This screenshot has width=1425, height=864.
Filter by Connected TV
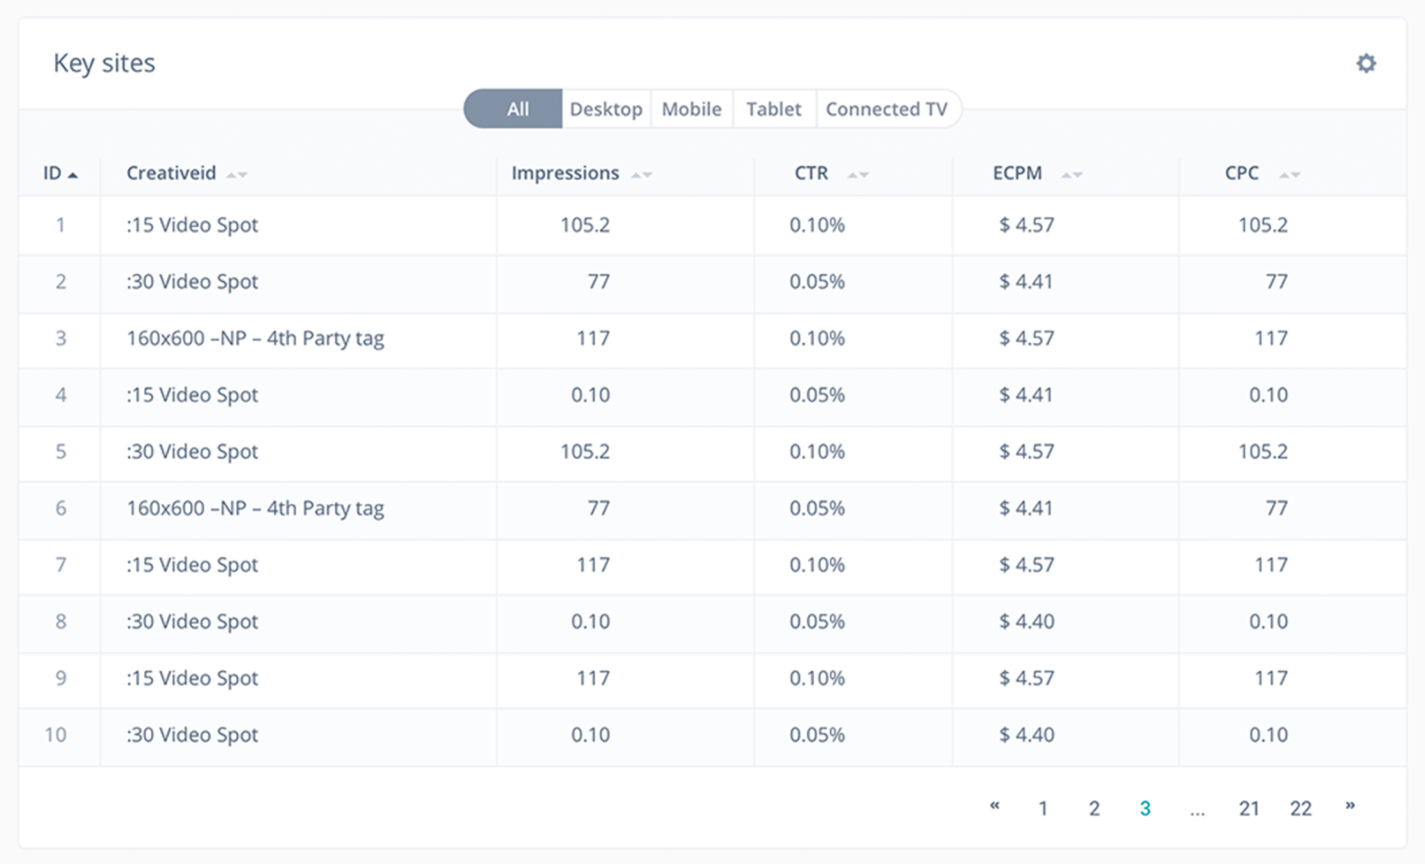point(886,109)
